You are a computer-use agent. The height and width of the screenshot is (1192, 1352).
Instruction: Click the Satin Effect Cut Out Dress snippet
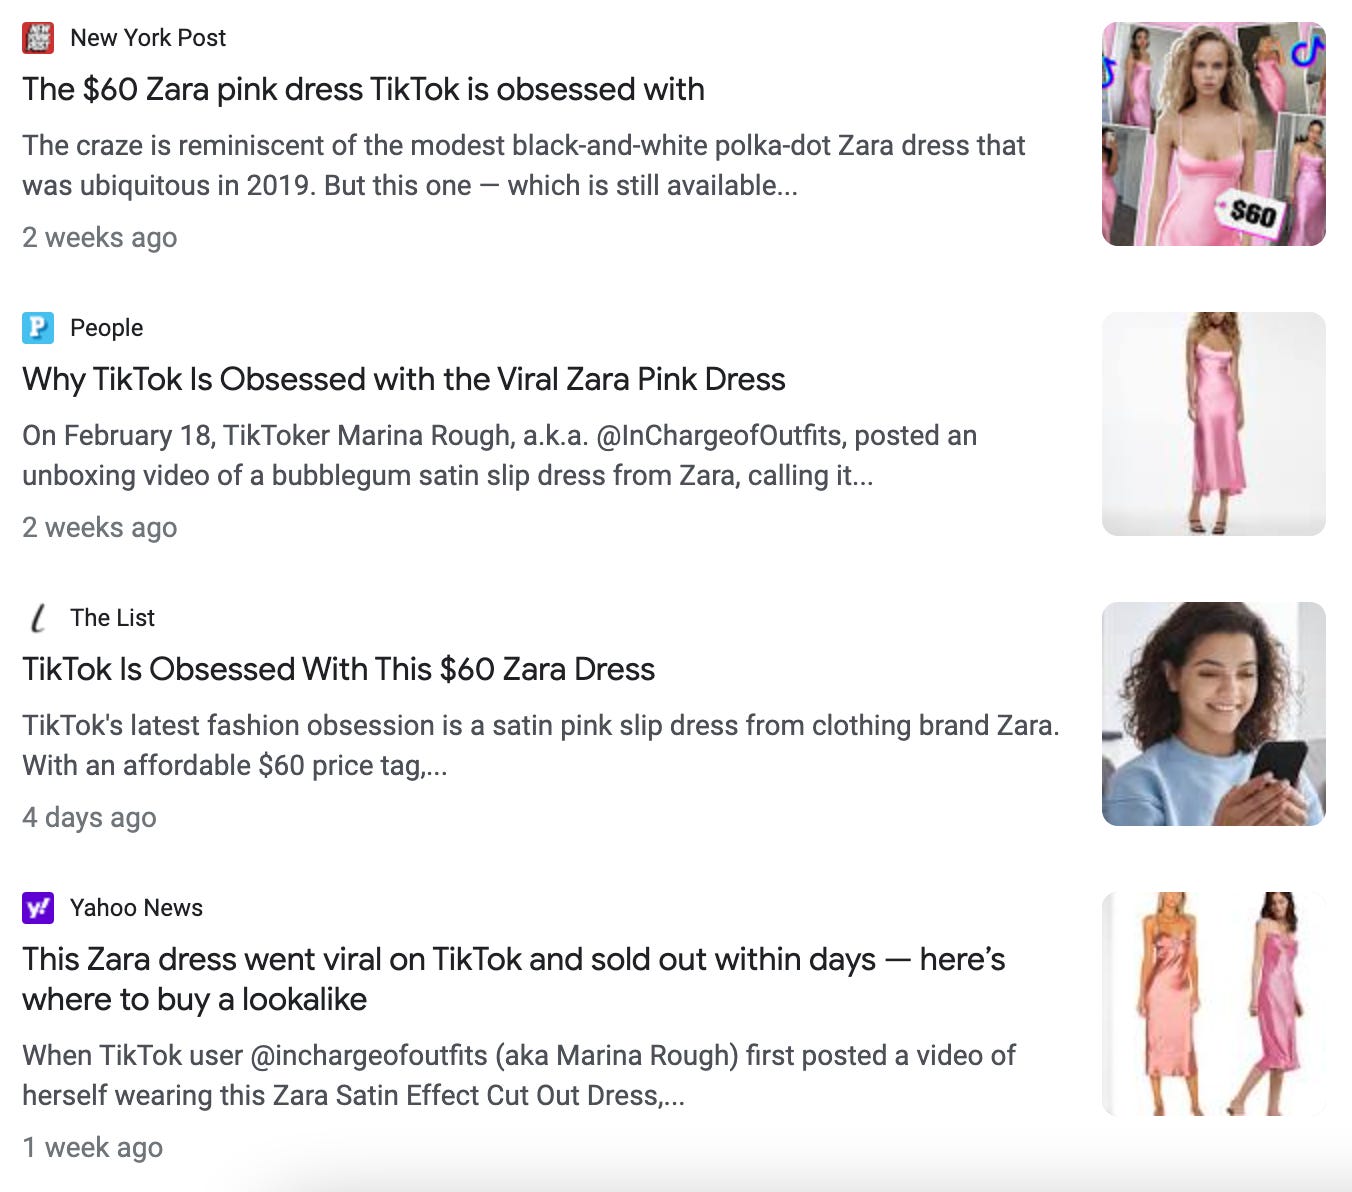[519, 1075]
